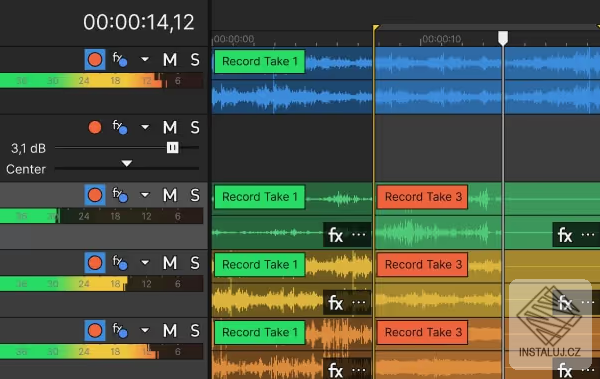This screenshot has height=379, width=600.
Task: Click the blue track's level meter
Action: coord(101,81)
